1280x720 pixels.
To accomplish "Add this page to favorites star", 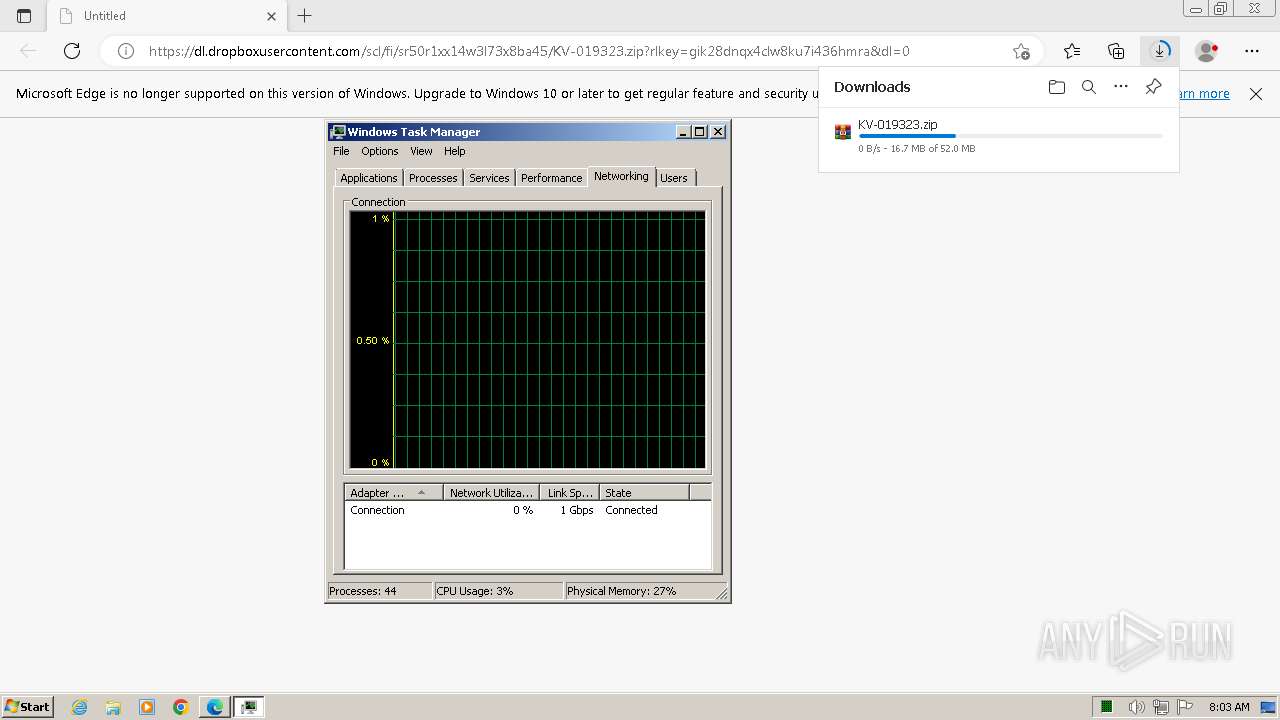I will click(1021, 51).
